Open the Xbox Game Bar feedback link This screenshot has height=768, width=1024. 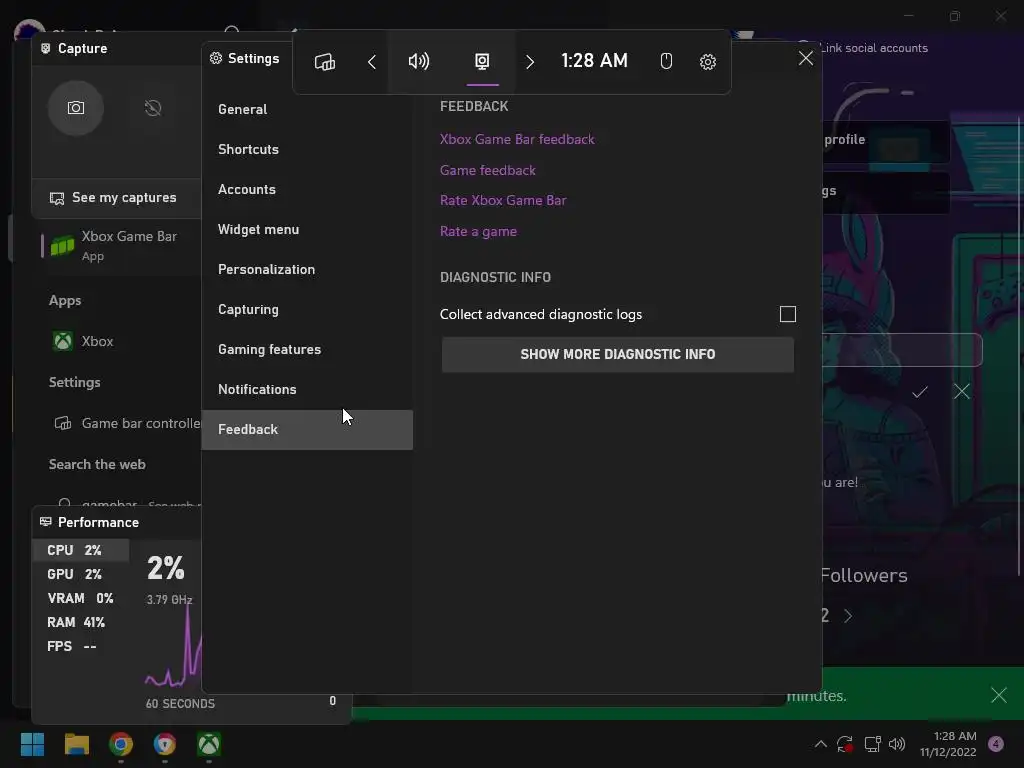pos(517,139)
